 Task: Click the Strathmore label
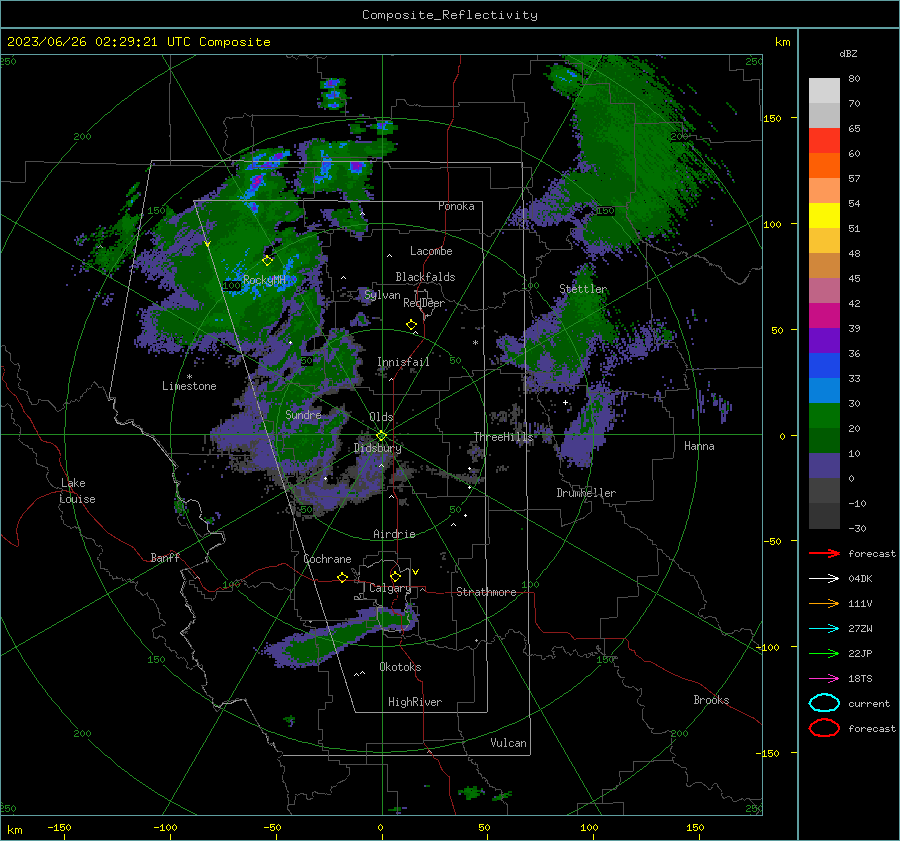point(486,592)
